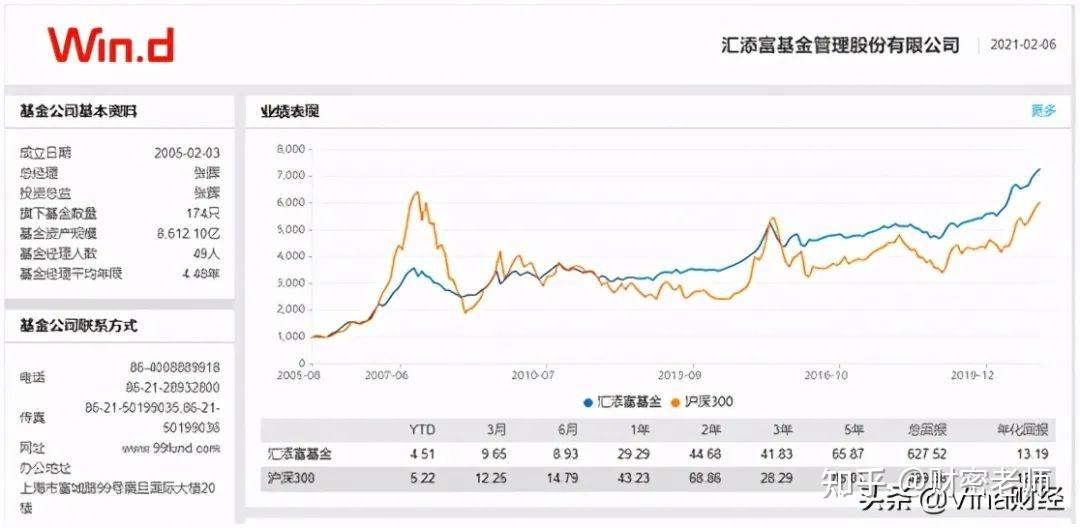The width and height of the screenshot is (1080, 528).
Task: Select the 6月 column header
Action: 568,430
